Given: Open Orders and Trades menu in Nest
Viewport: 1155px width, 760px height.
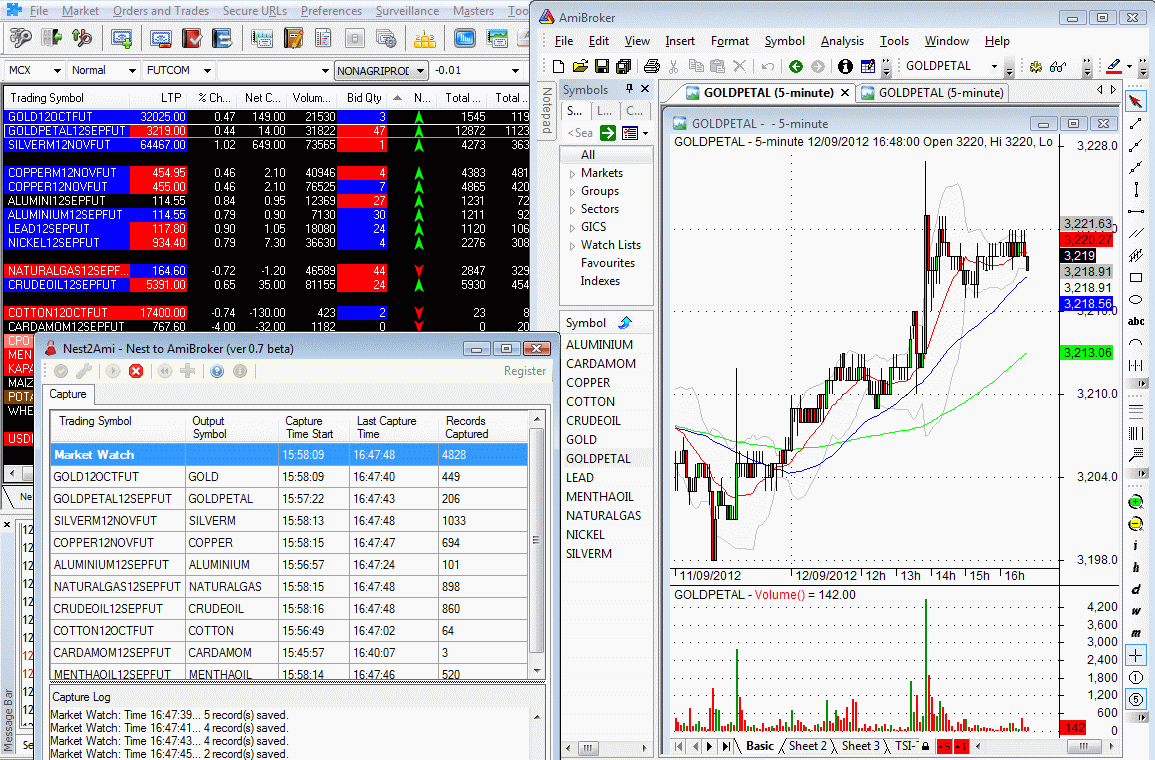Looking at the screenshot, I should (x=161, y=11).
